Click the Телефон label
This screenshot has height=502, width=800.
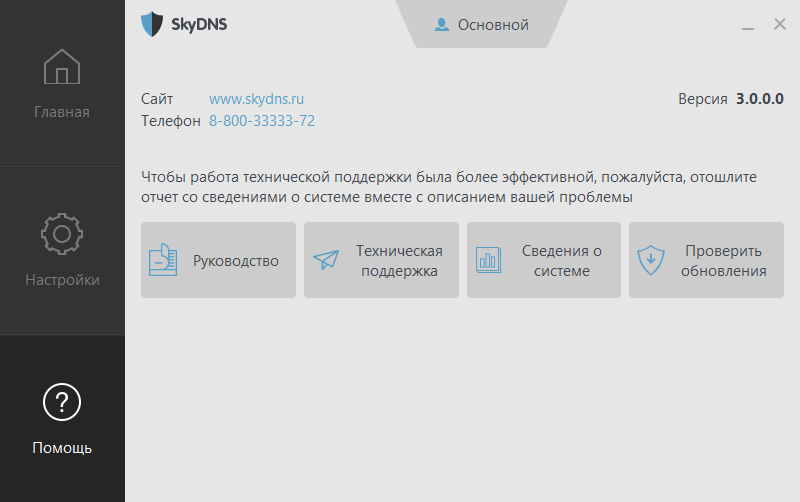[171, 121]
